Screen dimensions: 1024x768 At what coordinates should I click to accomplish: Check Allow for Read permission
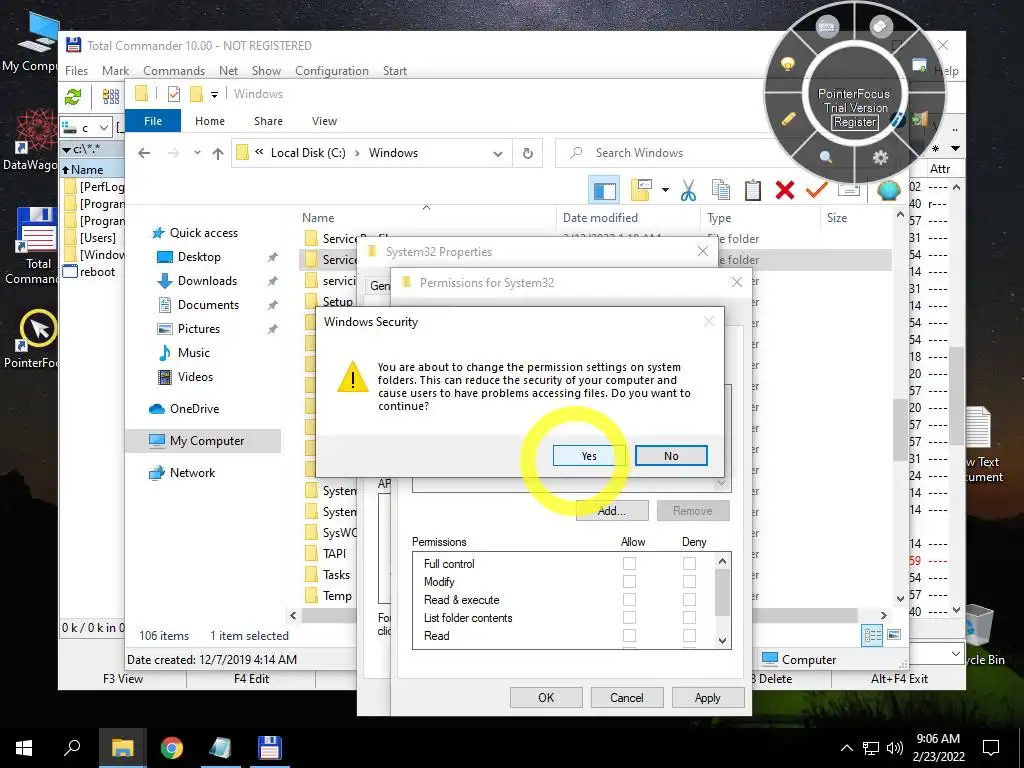[630, 635]
